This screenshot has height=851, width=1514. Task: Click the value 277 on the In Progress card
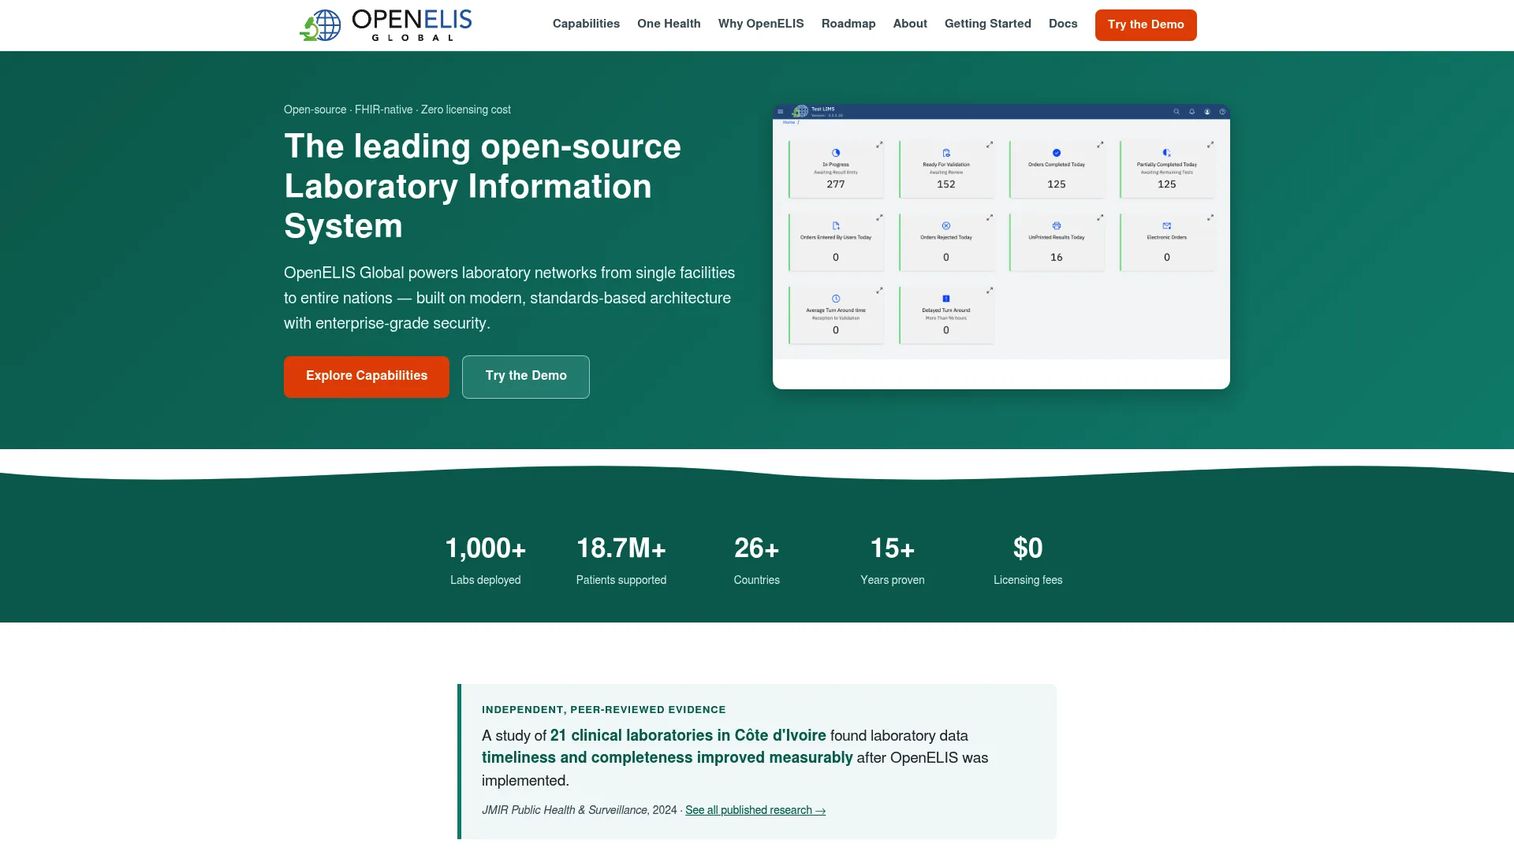[836, 185]
